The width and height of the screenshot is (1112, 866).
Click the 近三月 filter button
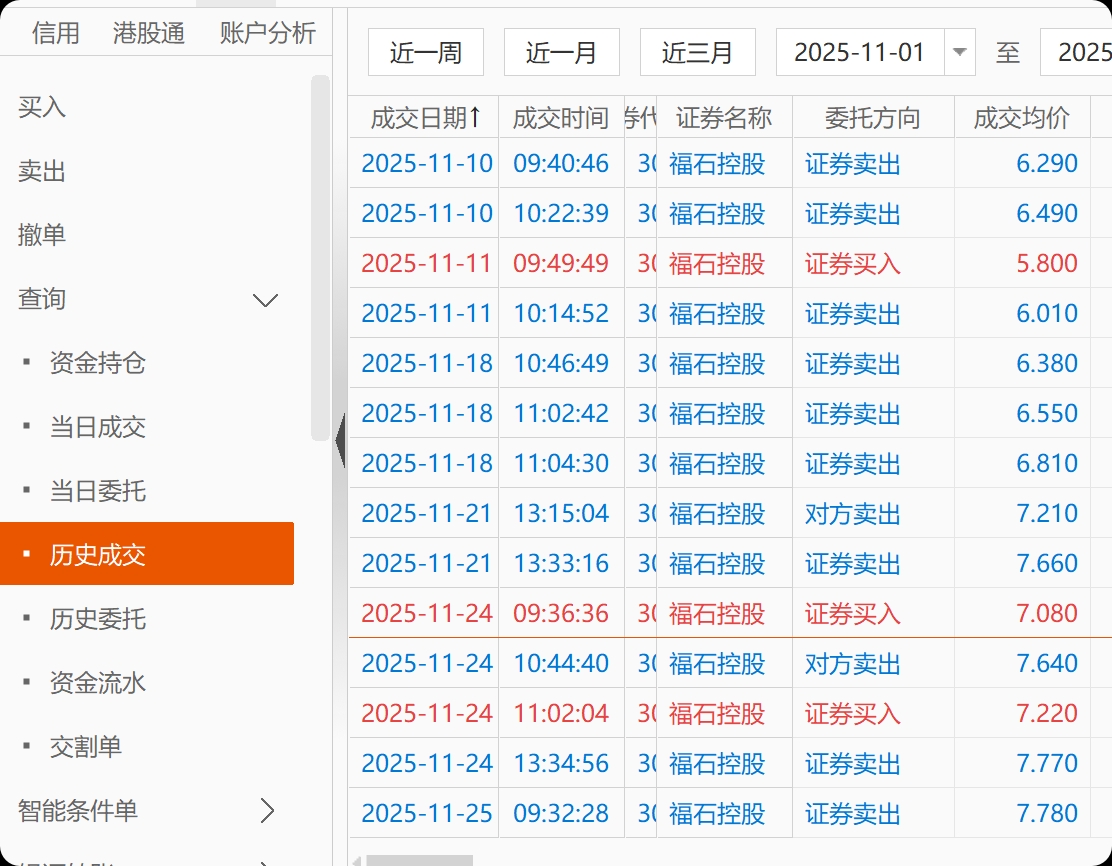[x=698, y=52]
